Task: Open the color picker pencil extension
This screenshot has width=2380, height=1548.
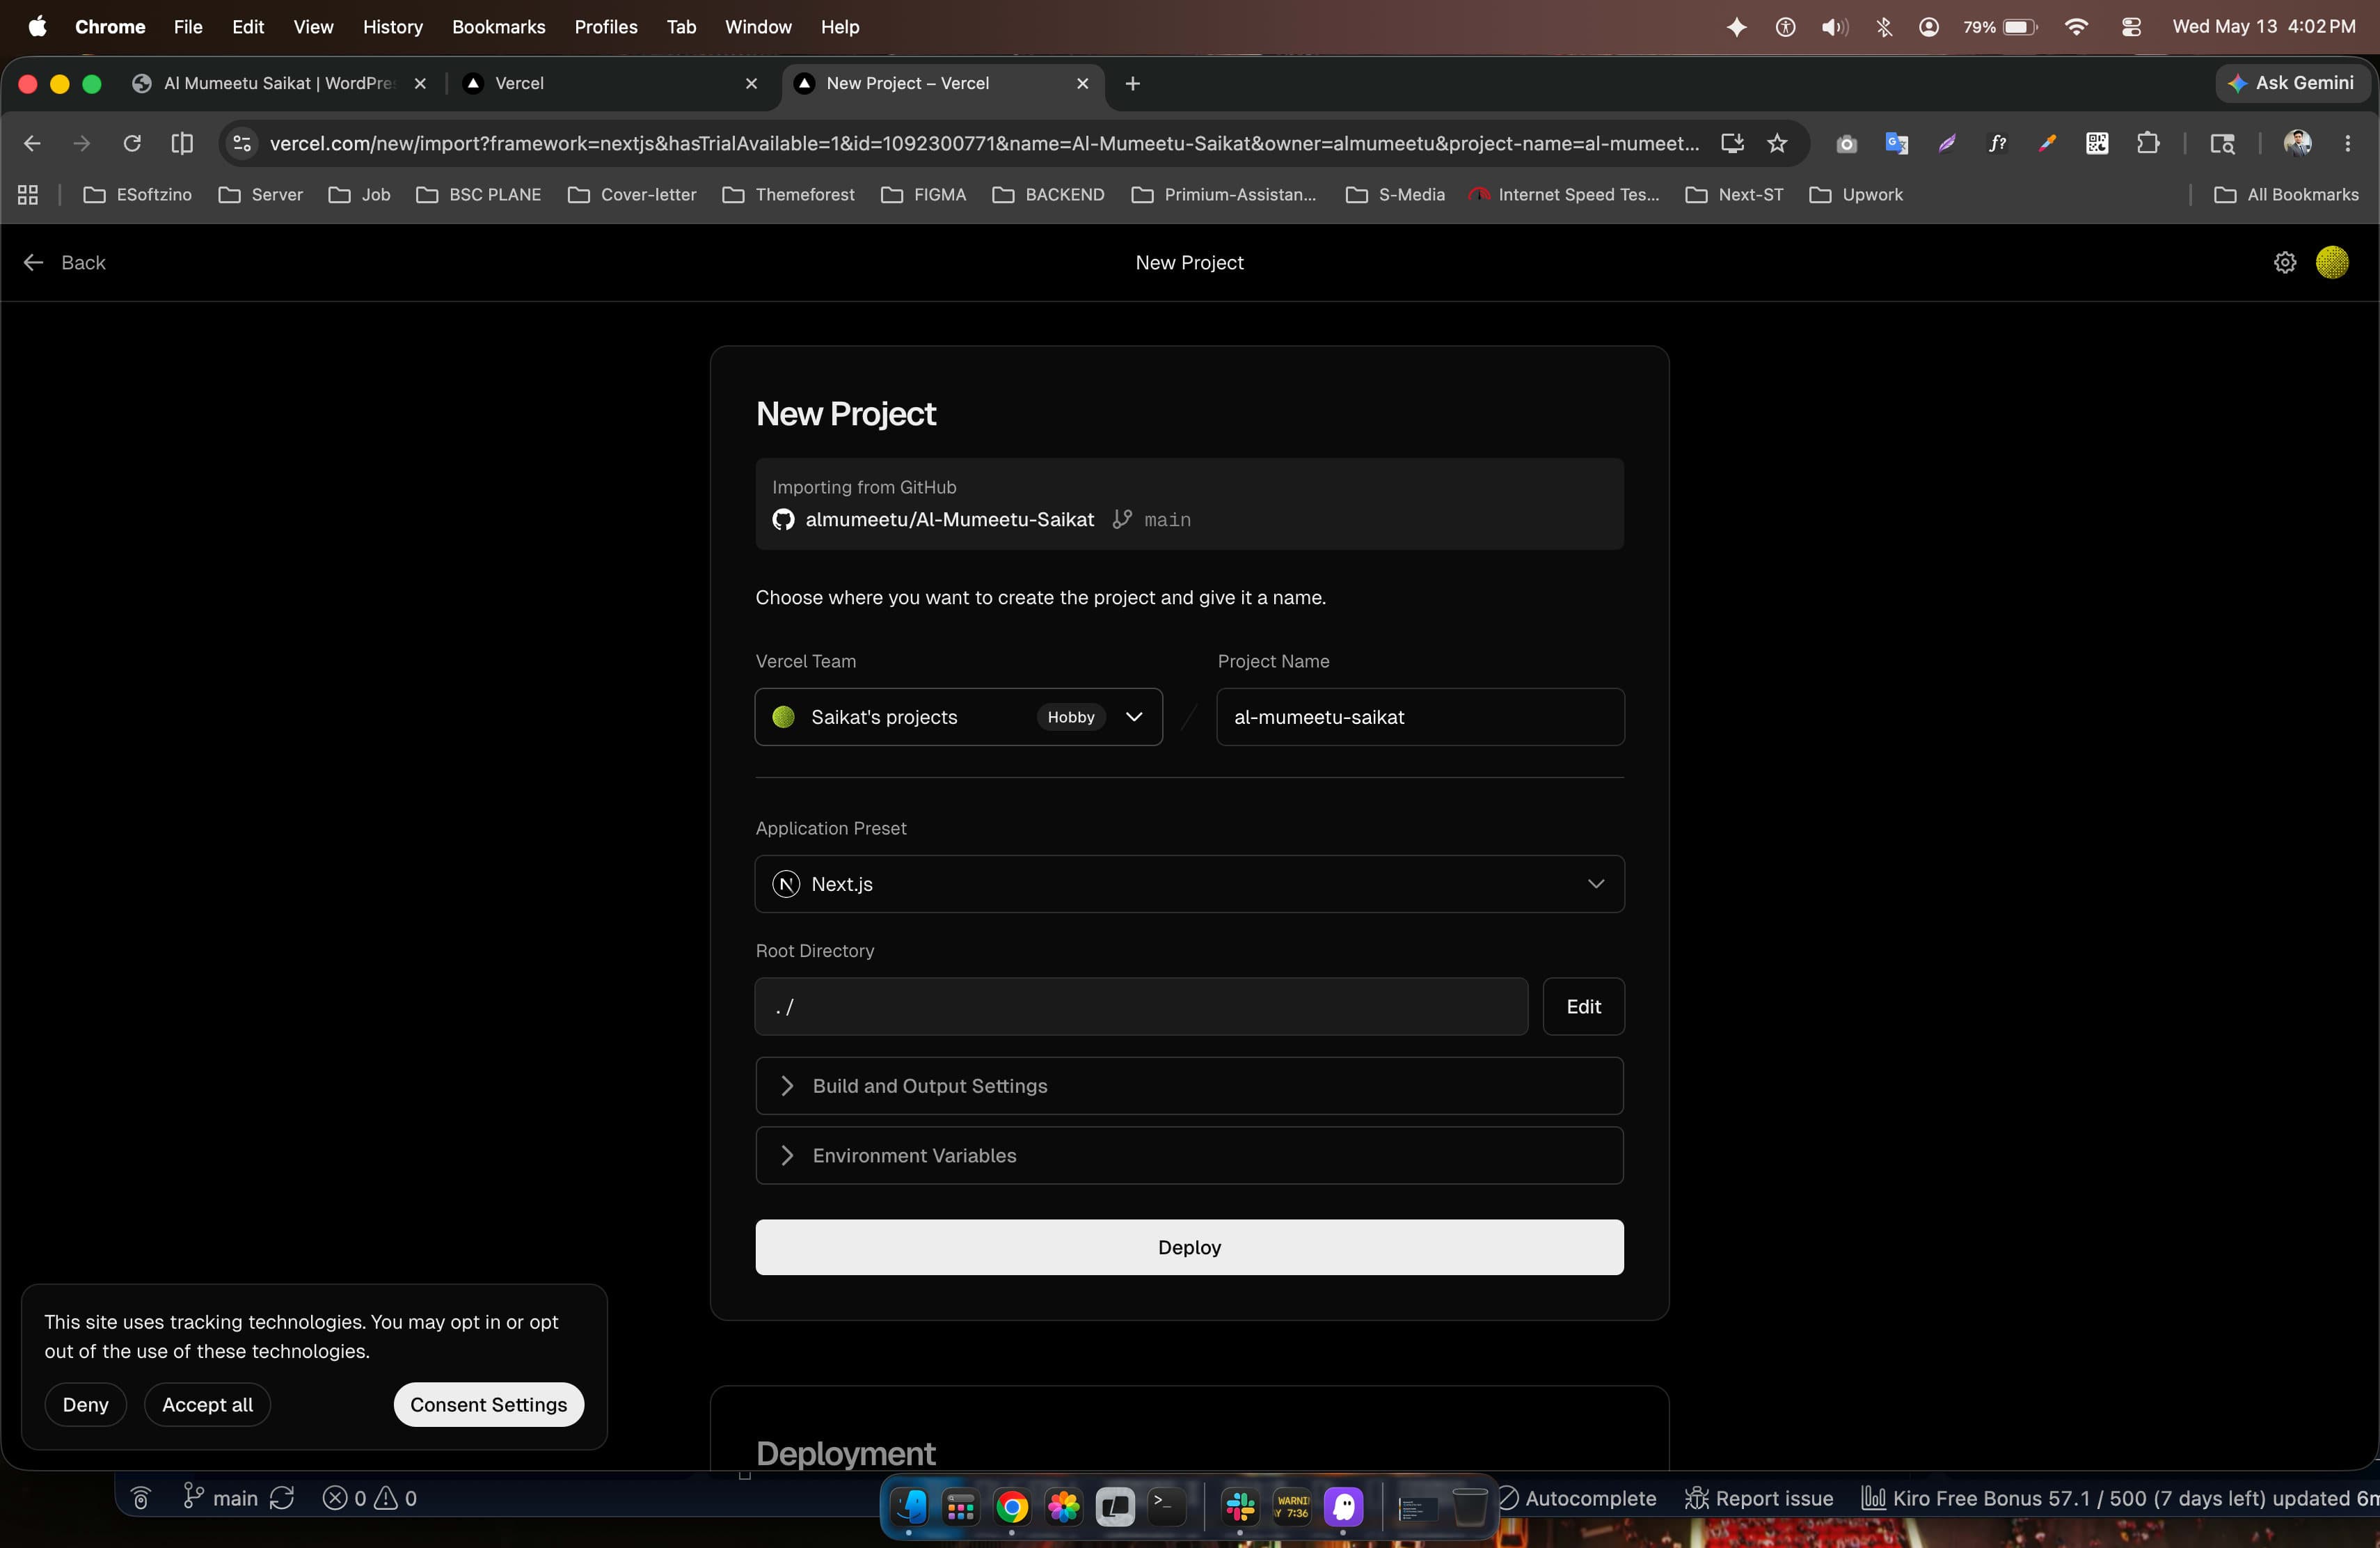Action: (x=2047, y=143)
